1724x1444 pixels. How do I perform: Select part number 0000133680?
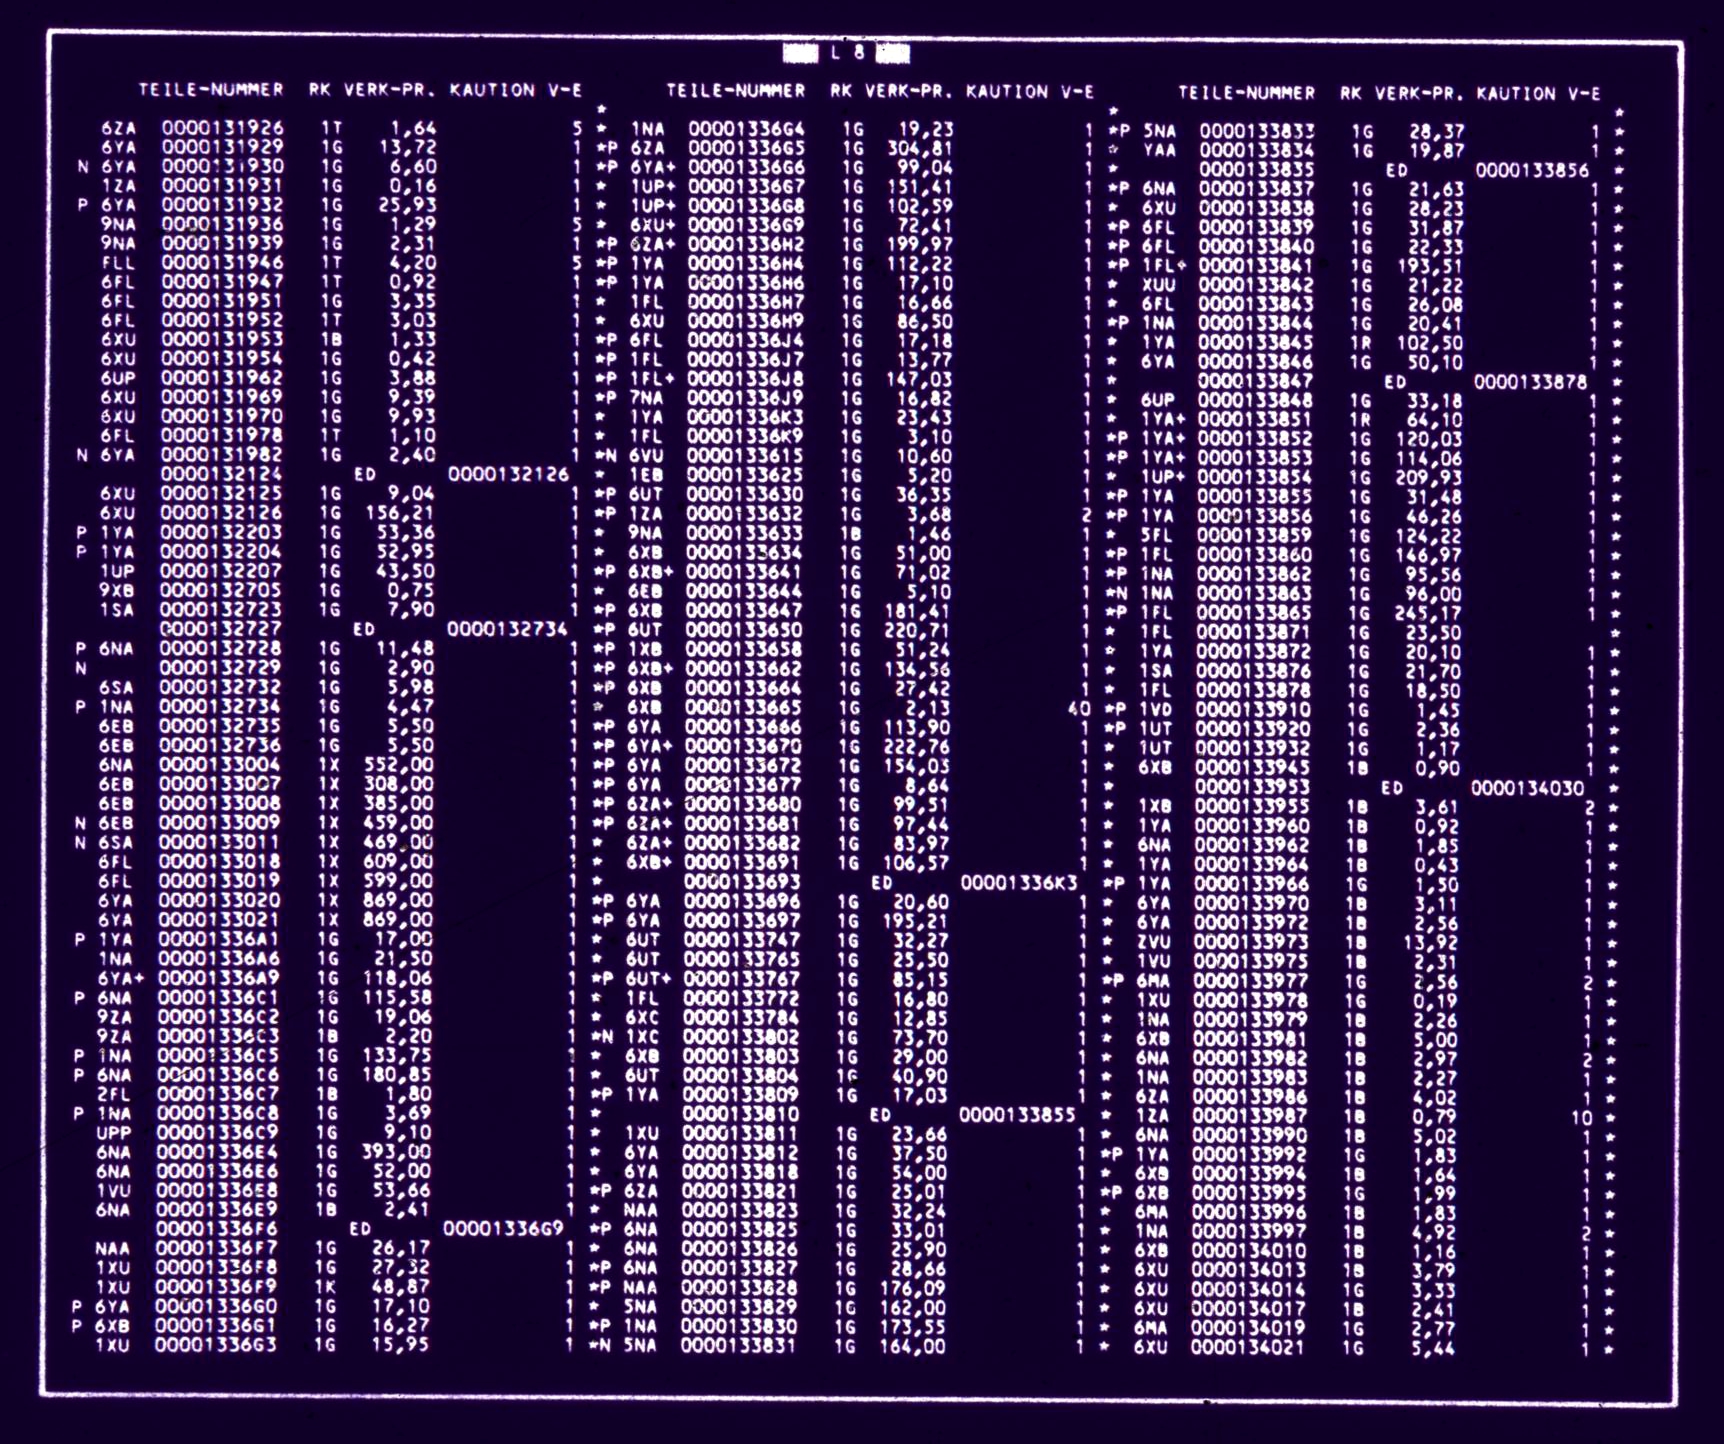point(743,804)
